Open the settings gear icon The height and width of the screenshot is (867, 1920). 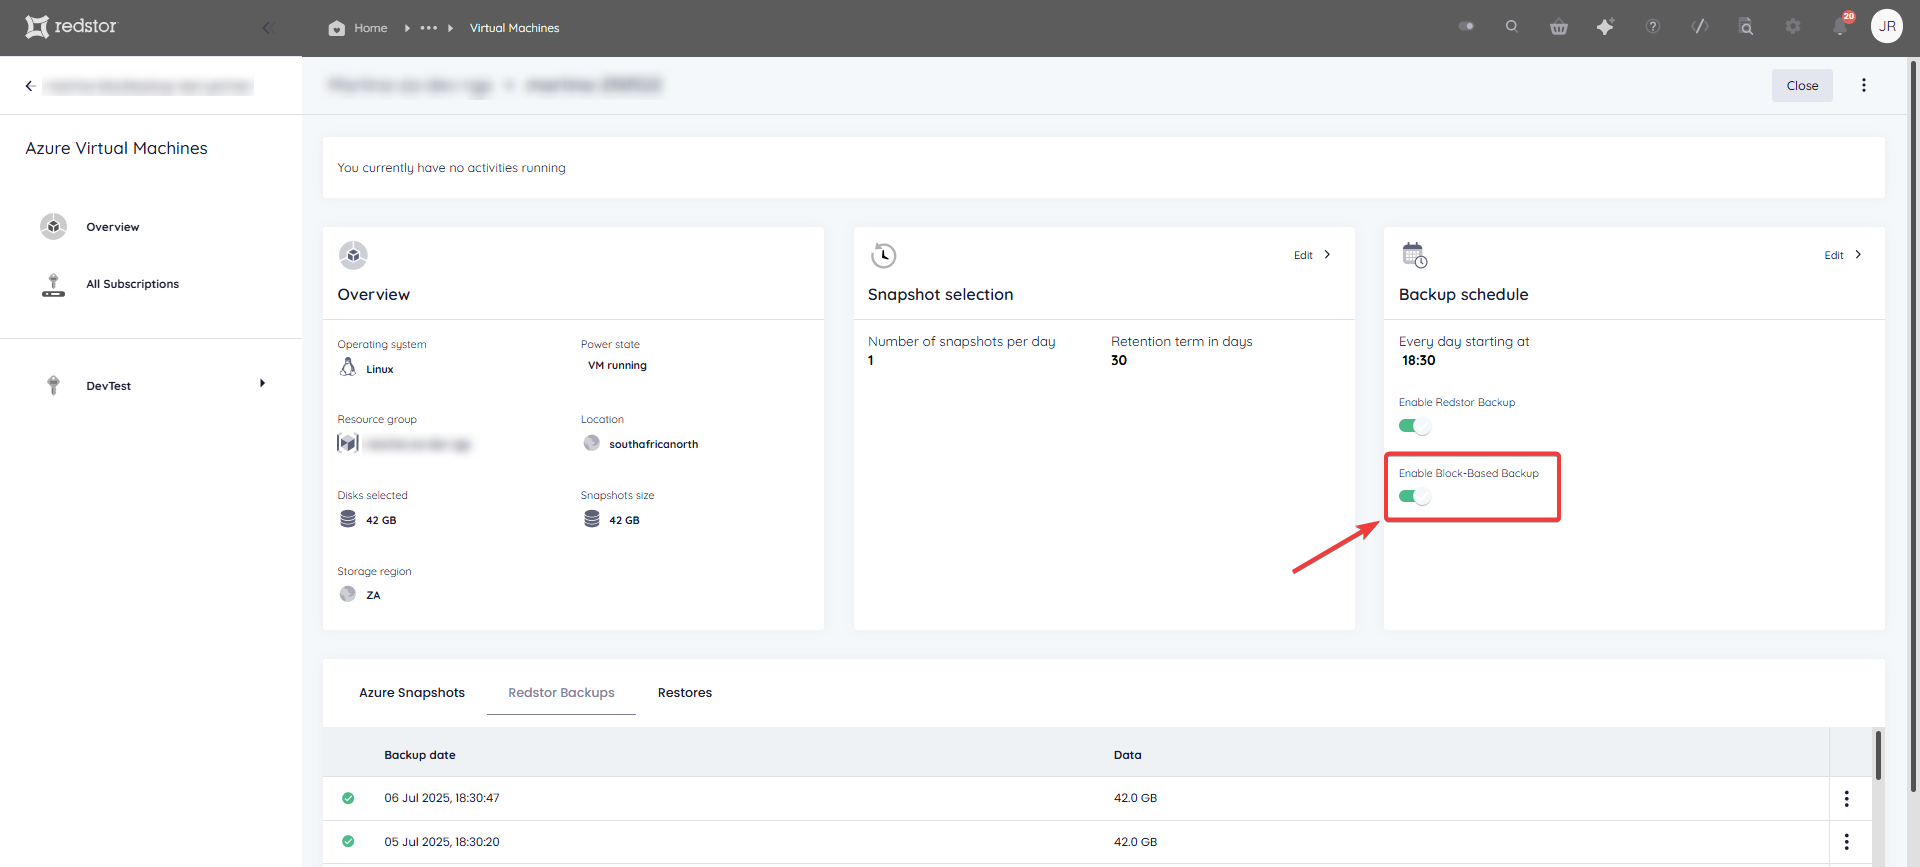click(x=1793, y=27)
